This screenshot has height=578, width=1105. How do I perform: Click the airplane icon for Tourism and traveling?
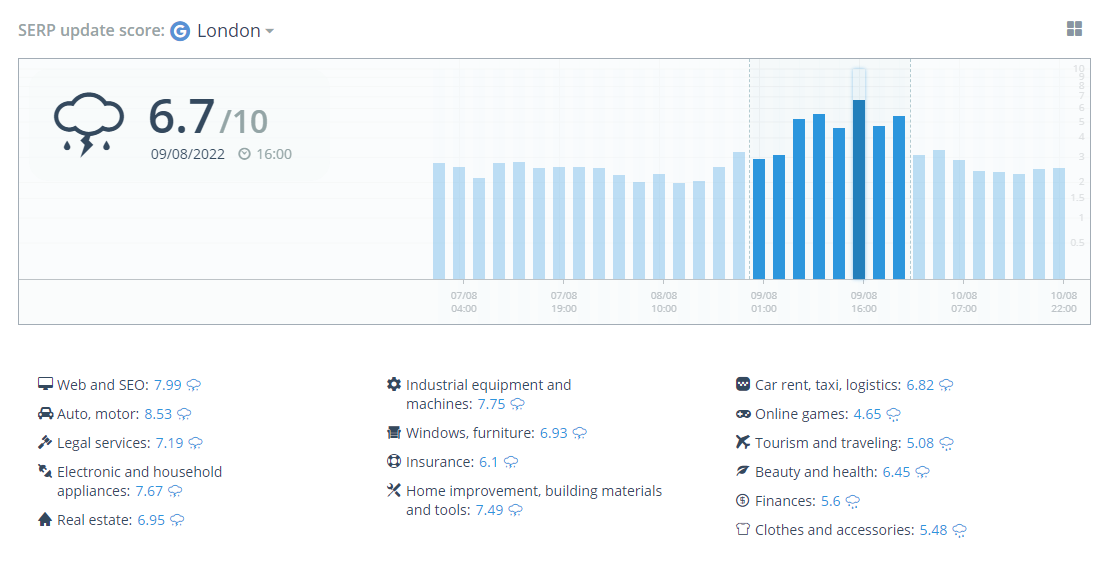(x=743, y=442)
